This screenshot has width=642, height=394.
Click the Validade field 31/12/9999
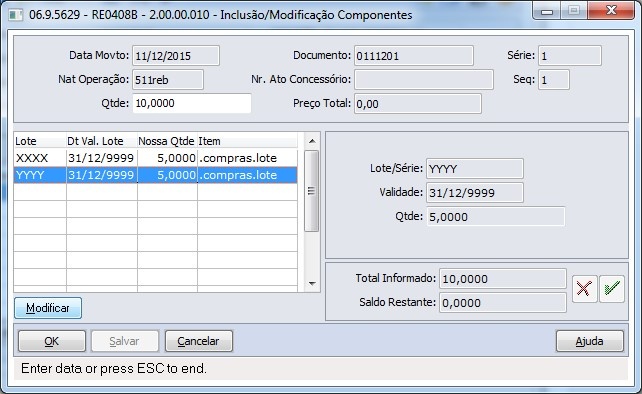[x=475, y=192]
